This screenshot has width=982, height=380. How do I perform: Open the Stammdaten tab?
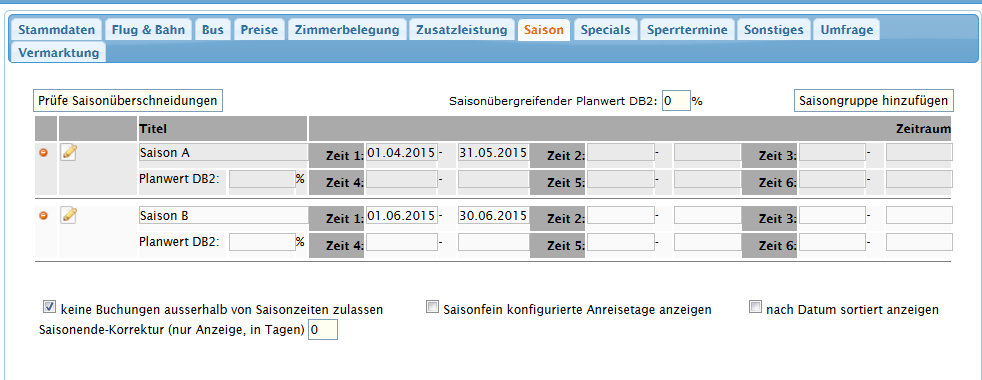pyautogui.click(x=56, y=29)
